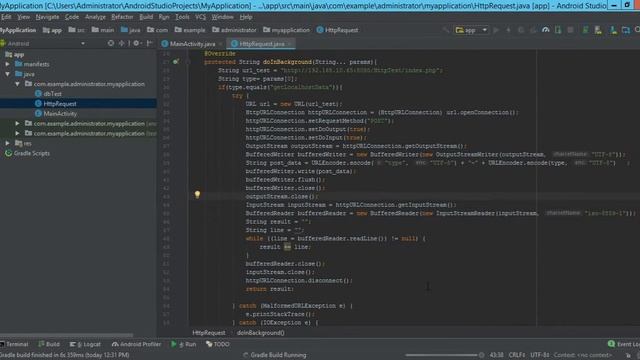Click Attach debugger to Android process icon
This screenshot has width=640, height=360.
(x=558, y=30)
